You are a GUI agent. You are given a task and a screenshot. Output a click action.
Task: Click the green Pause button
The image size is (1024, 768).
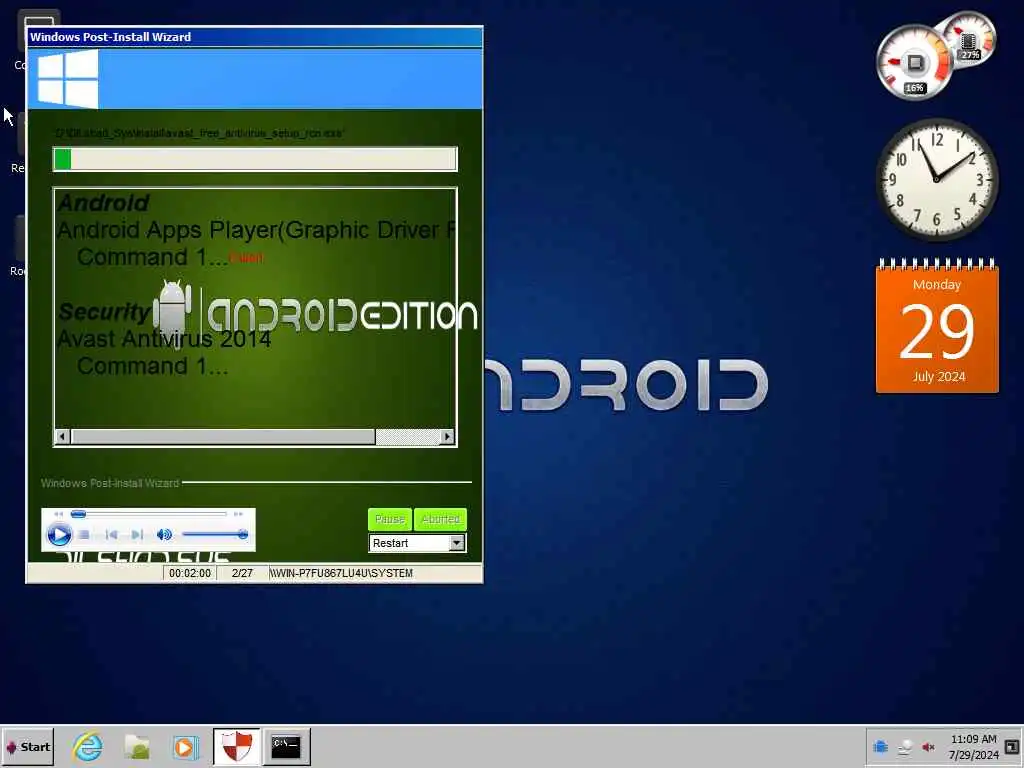390,519
